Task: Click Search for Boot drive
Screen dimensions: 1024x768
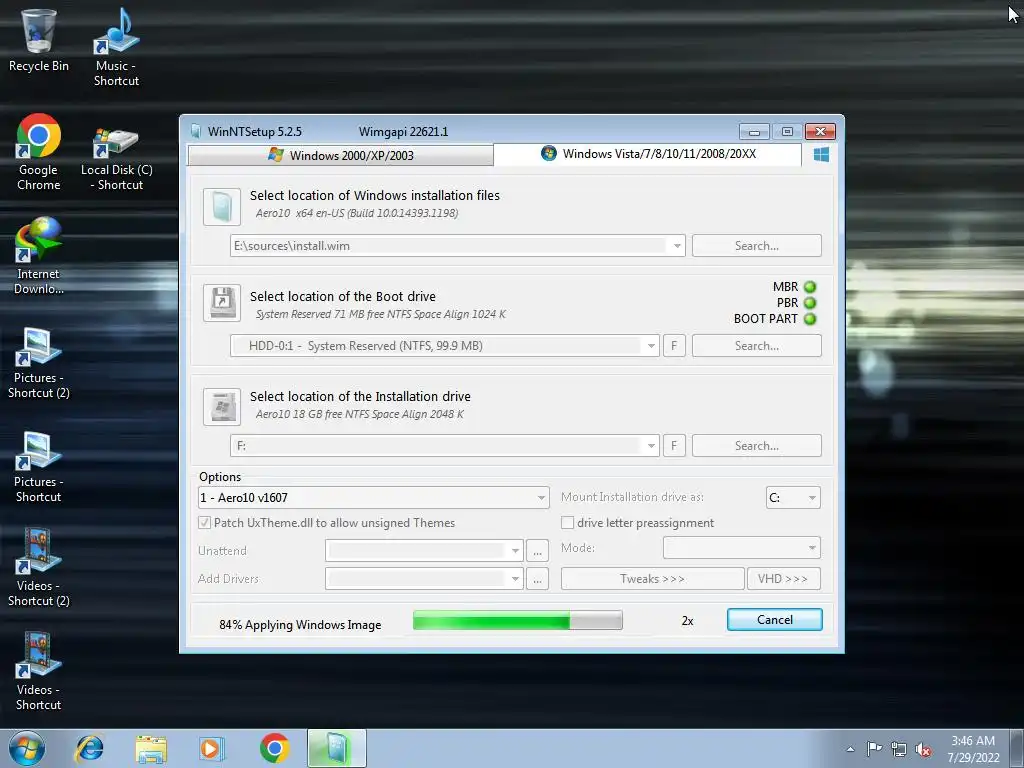Action: coord(756,346)
